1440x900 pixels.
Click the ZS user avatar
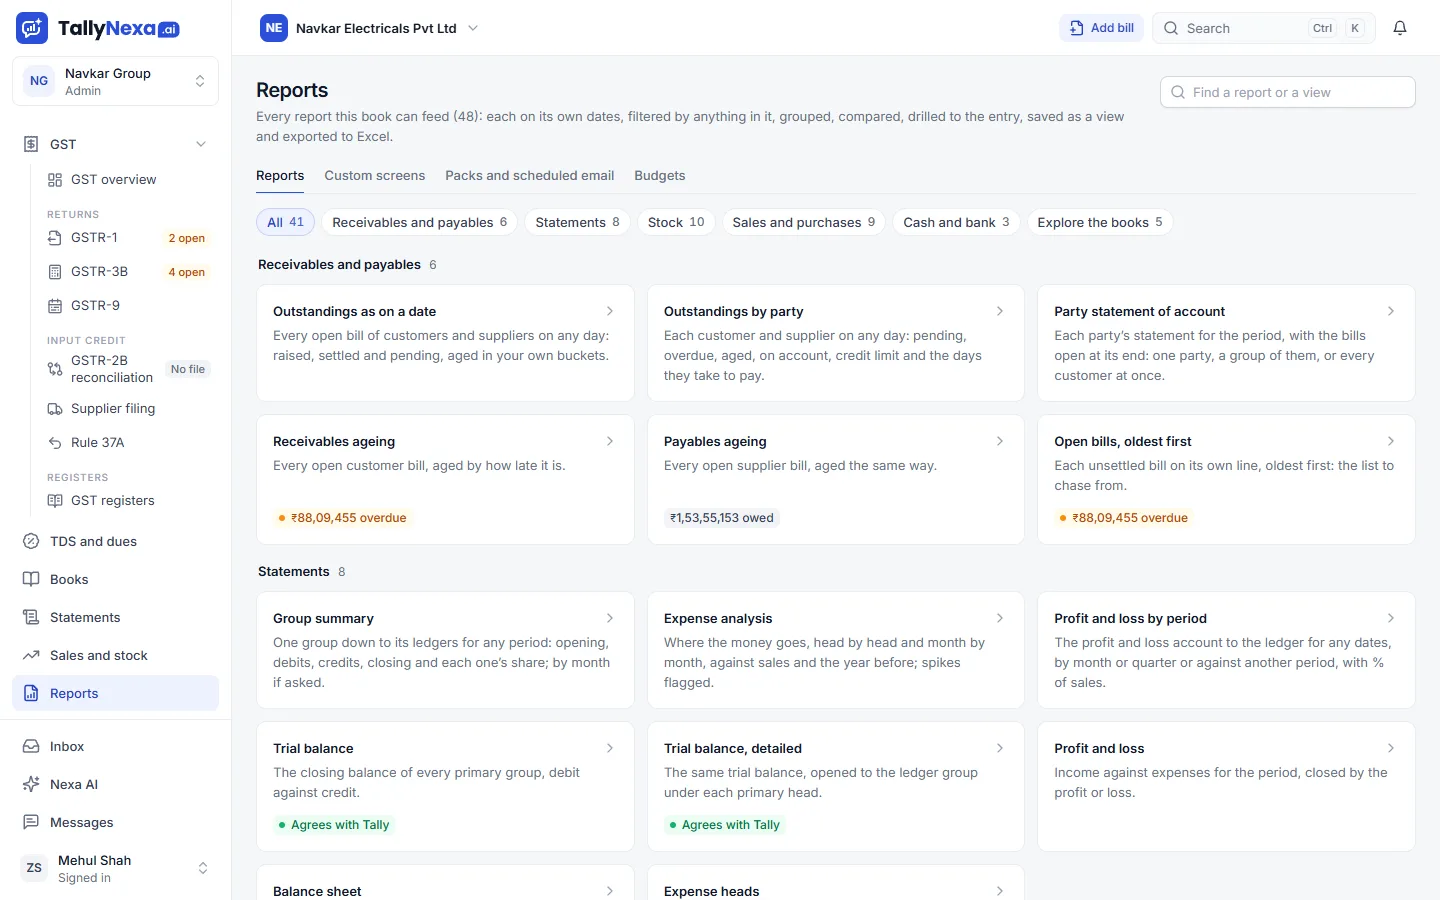coord(34,868)
